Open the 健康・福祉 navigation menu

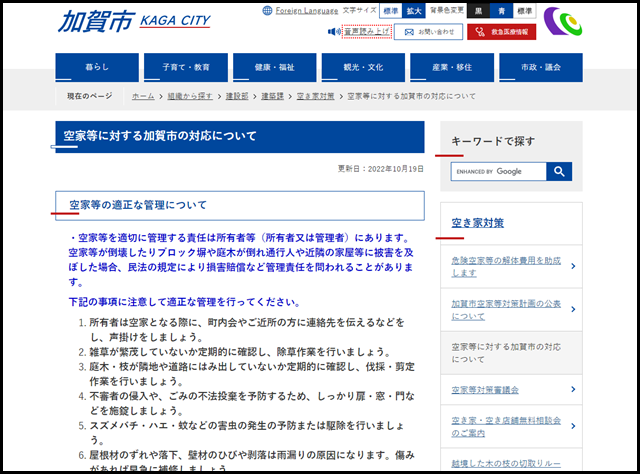pos(275,67)
